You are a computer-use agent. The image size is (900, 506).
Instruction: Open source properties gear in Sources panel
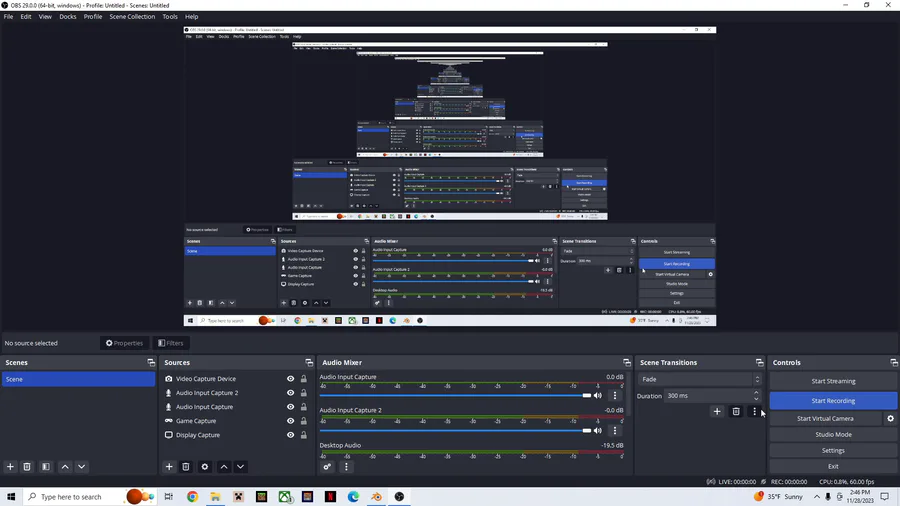(x=204, y=466)
